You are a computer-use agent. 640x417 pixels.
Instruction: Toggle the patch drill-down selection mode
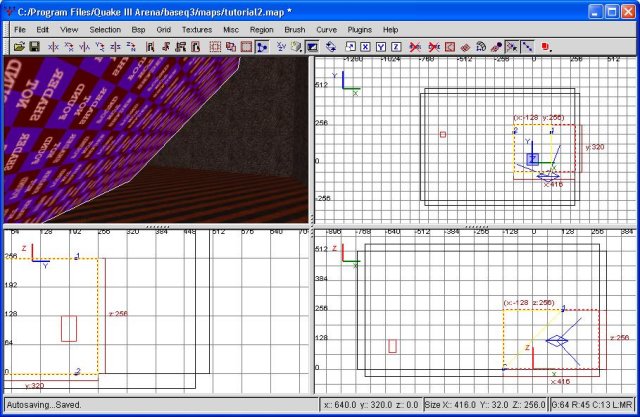click(x=527, y=47)
